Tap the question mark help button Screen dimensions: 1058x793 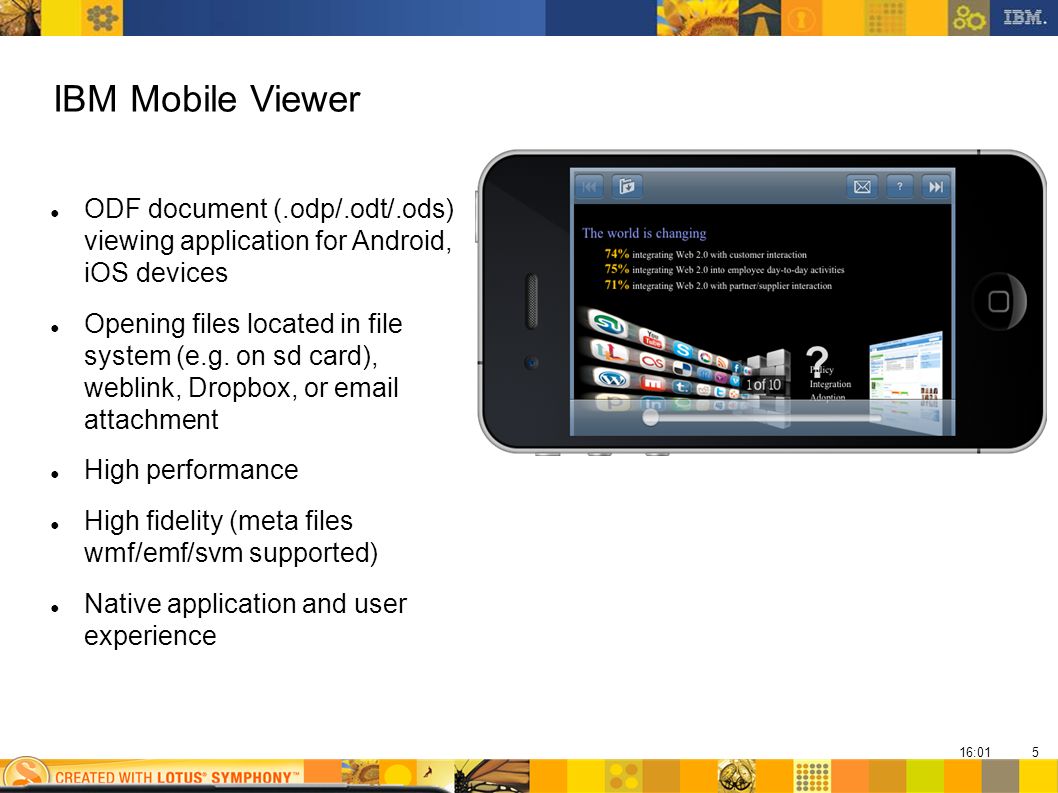[899, 187]
